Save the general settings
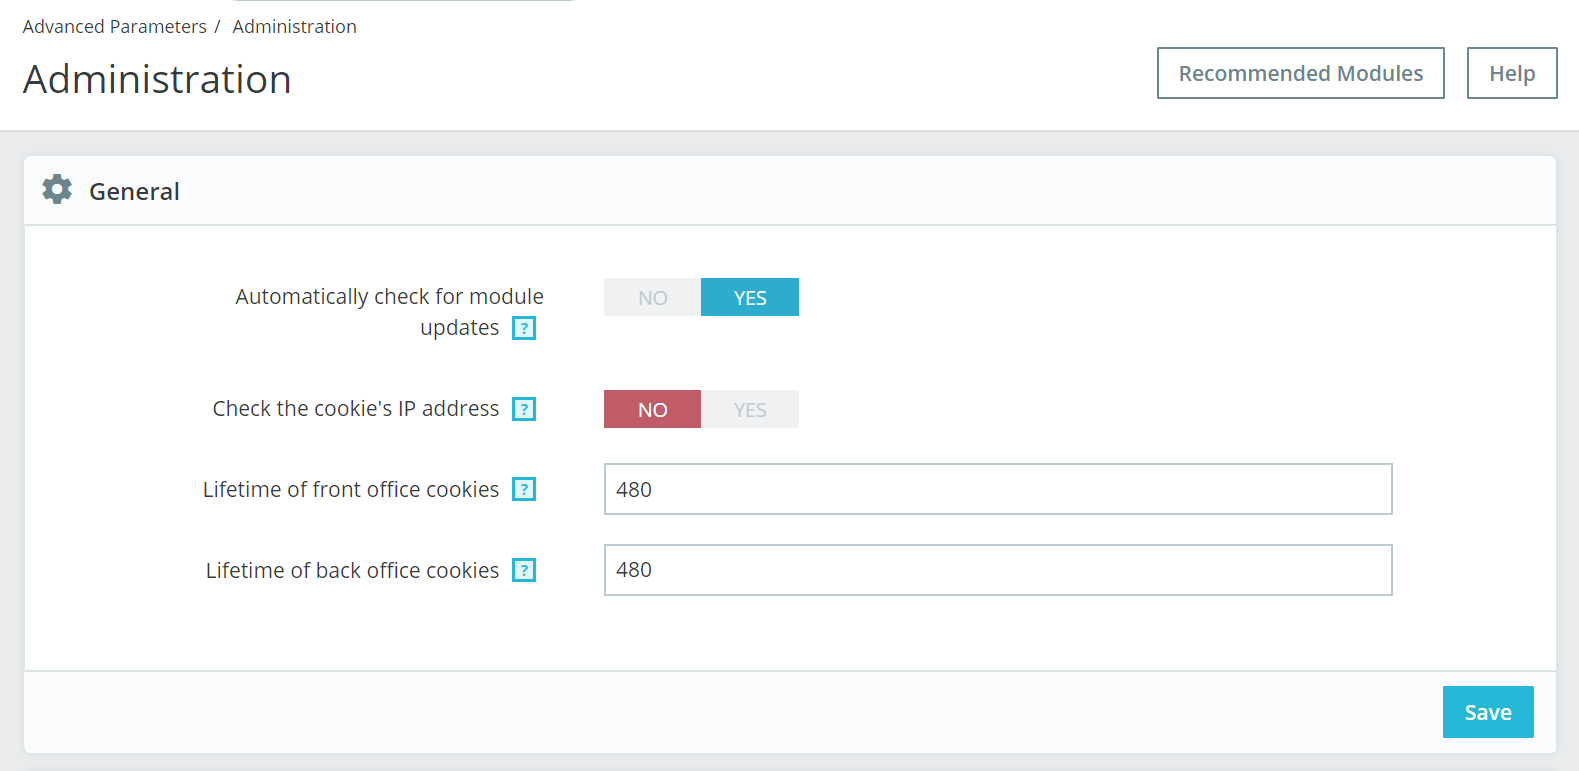Image resolution: width=1579 pixels, height=771 pixels. 1487,712
